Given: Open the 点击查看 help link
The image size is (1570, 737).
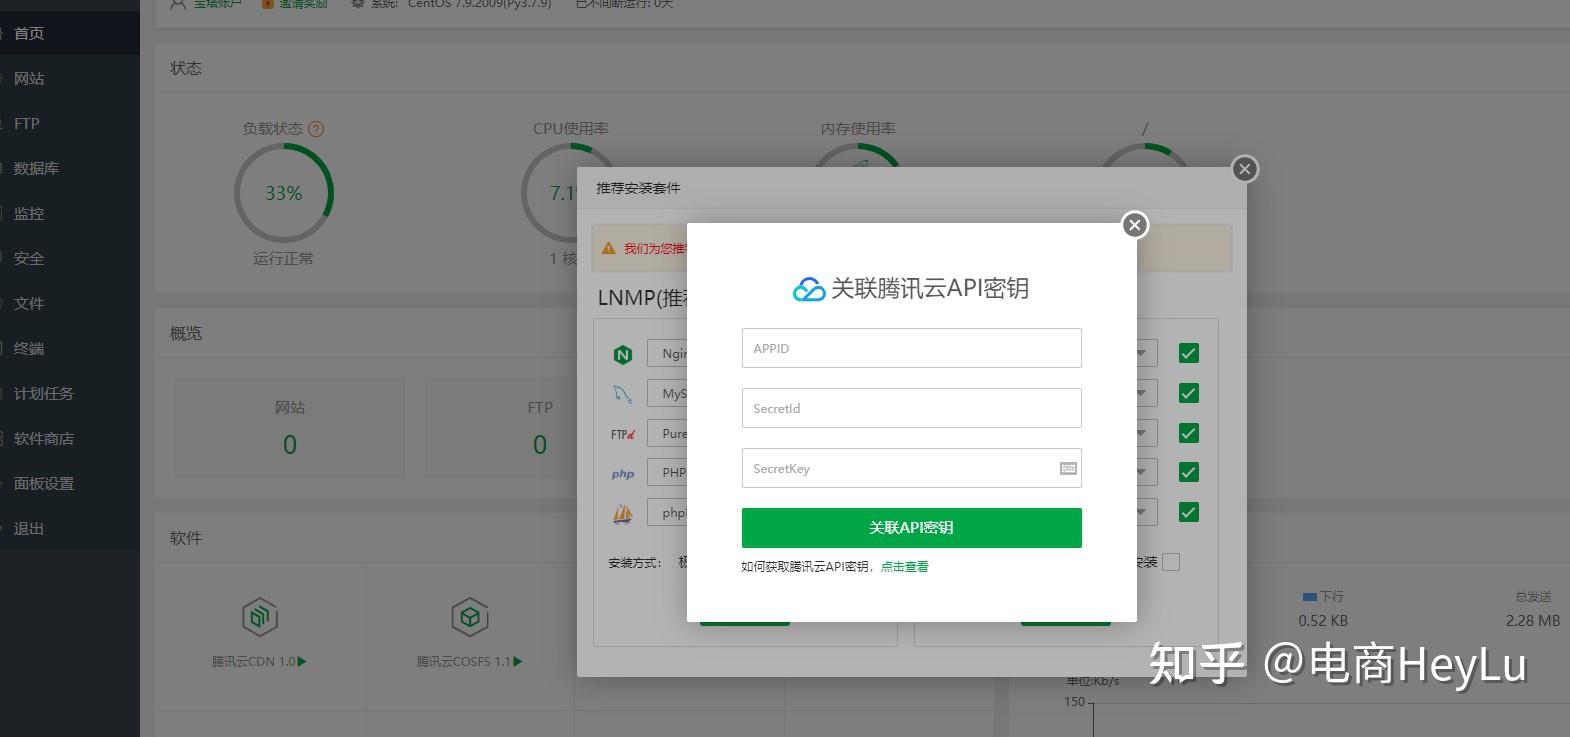Looking at the screenshot, I should point(904,566).
